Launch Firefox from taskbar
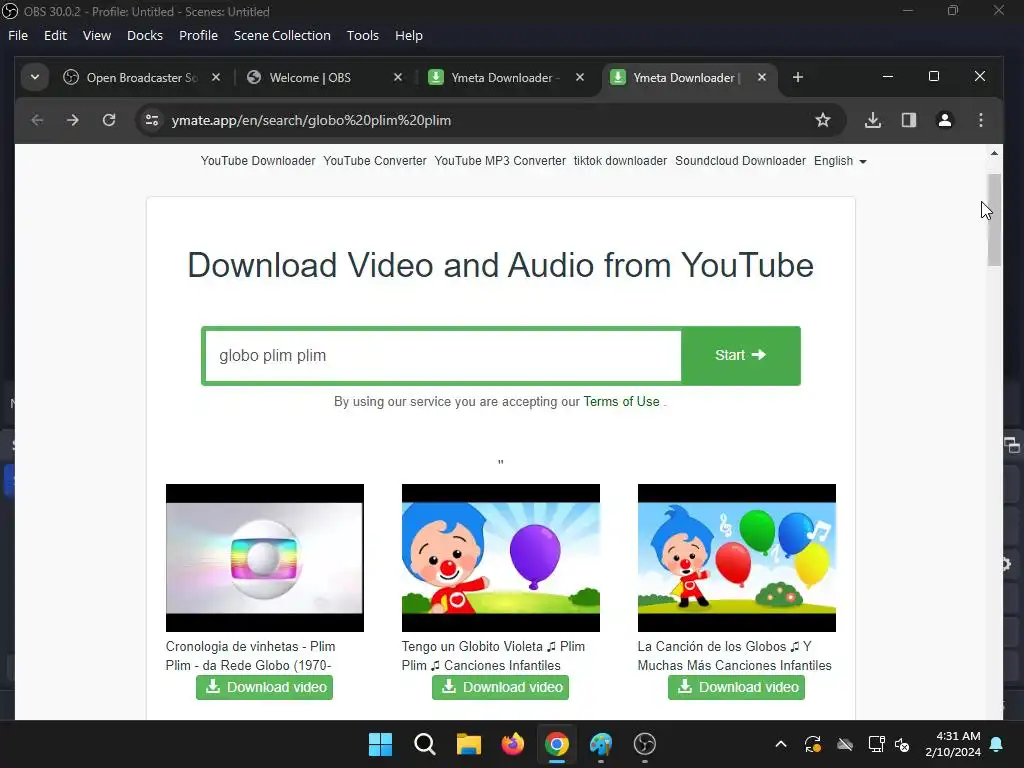Image resolution: width=1024 pixels, height=768 pixels. point(513,744)
